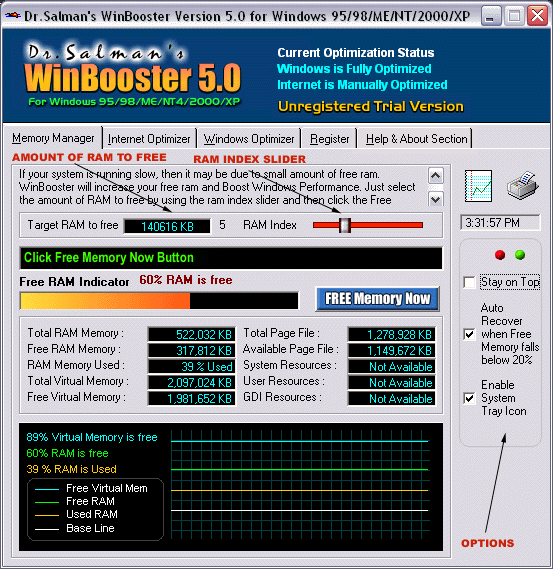Image resolution: width=553 pixels, height=569 pixels.
Task: Click the Target RAM to free value field
Action: click(x=167, y=226)
